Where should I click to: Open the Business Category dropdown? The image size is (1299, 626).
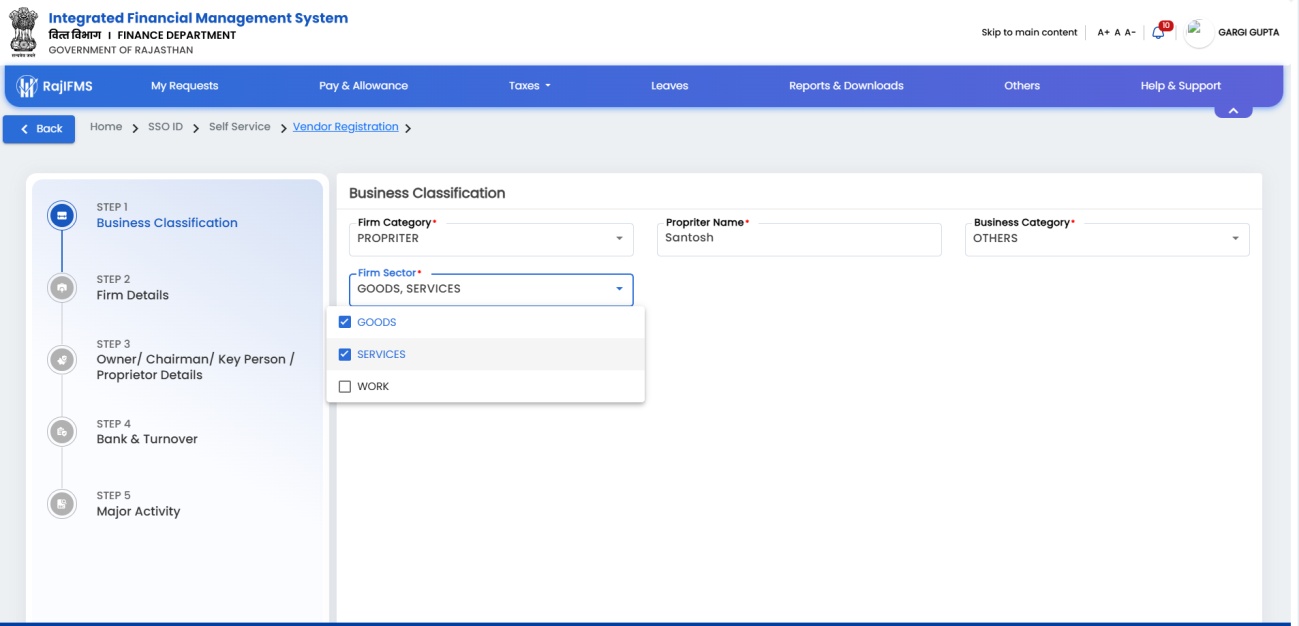1107,239
